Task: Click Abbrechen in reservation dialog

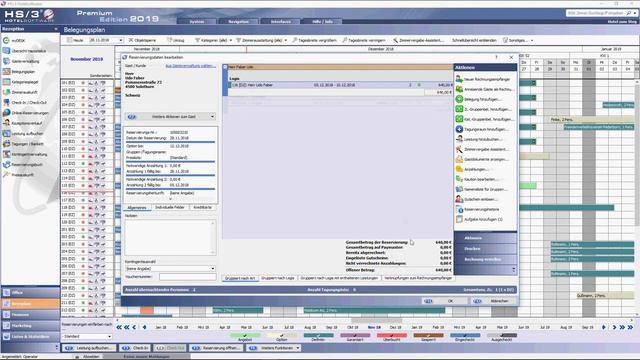Action: pyautogui.click(x=493, y=301)
